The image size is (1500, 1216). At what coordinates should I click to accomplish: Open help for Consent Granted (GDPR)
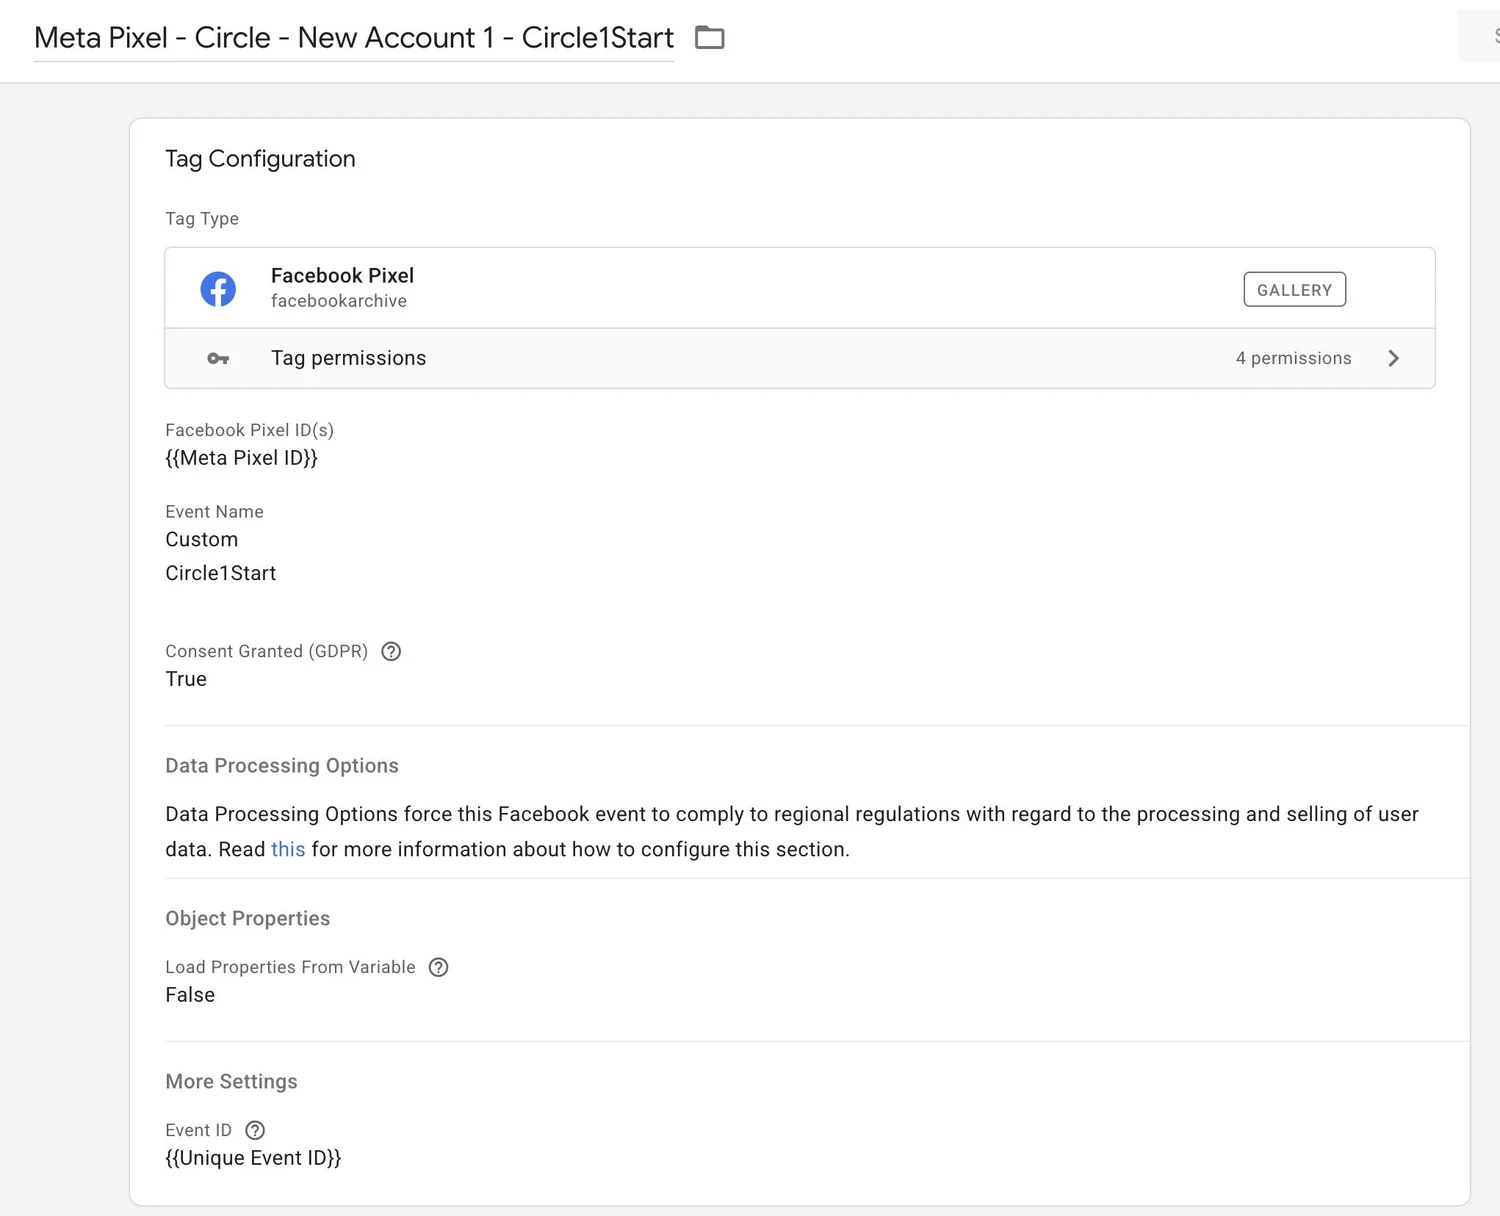coord(391,652)
